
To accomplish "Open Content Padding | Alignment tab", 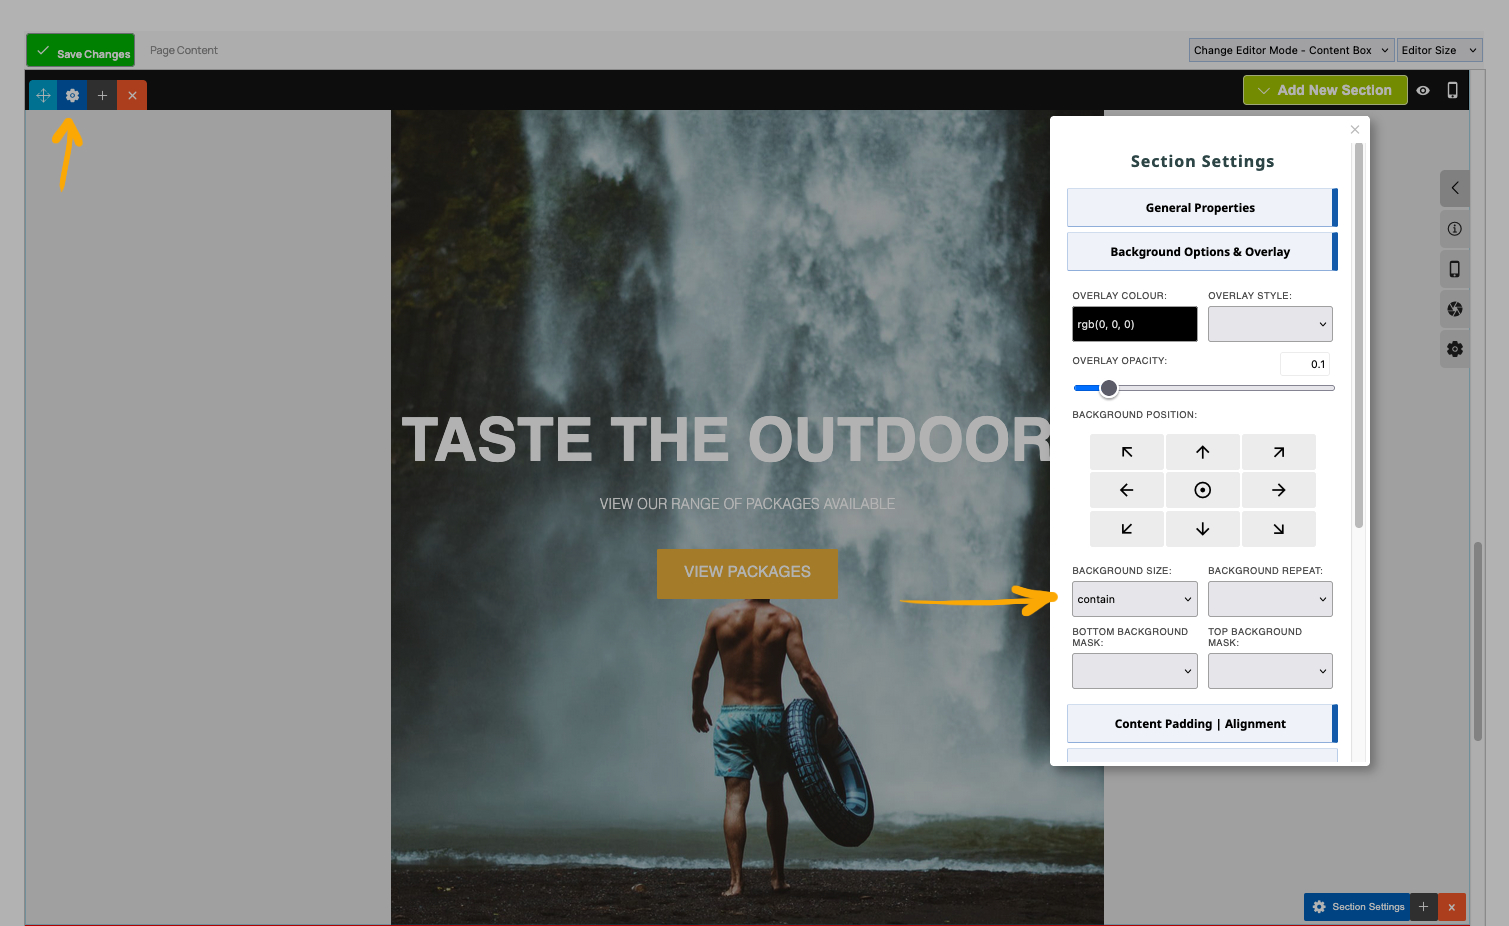I will pyautogui.click(x=1200, y=724).
